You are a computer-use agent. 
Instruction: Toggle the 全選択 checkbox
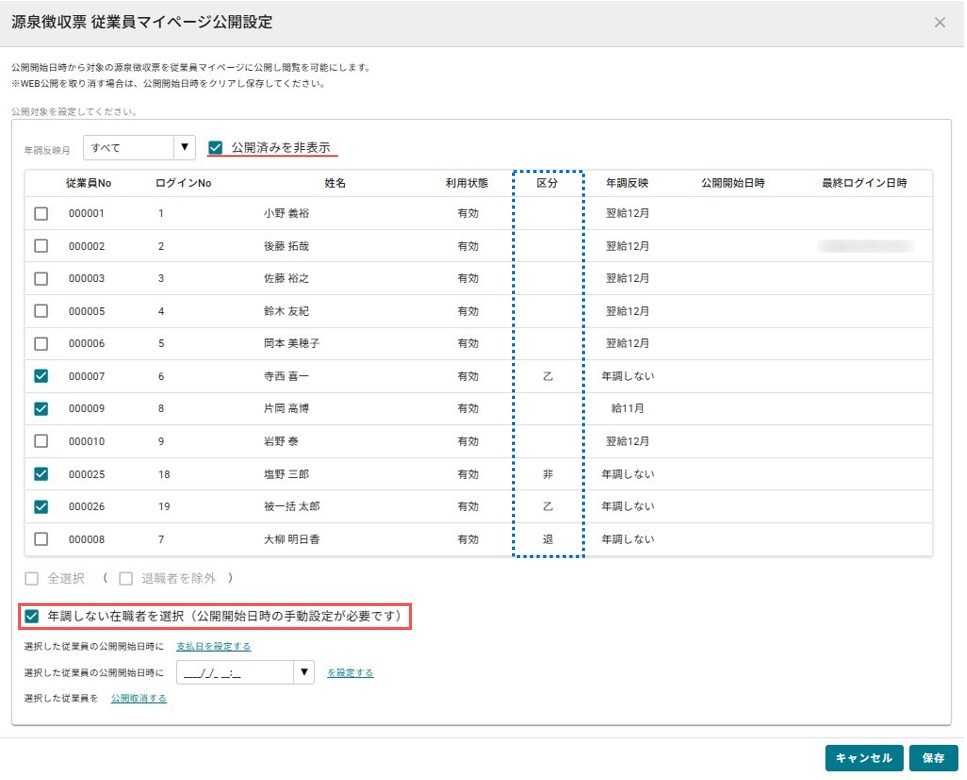pos(31,578)
